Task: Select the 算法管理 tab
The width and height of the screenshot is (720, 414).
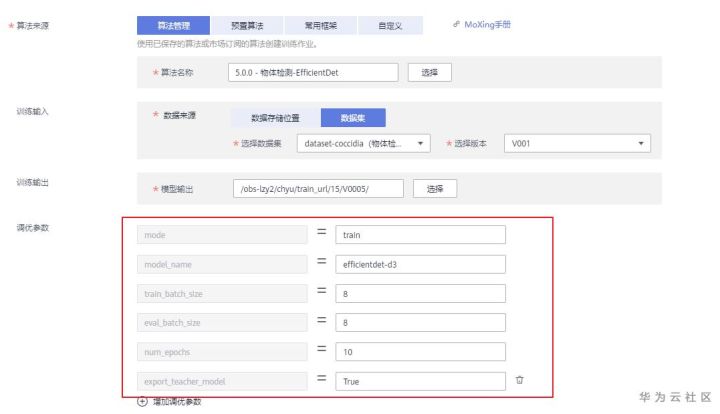Action: click(x=174, y=25)
